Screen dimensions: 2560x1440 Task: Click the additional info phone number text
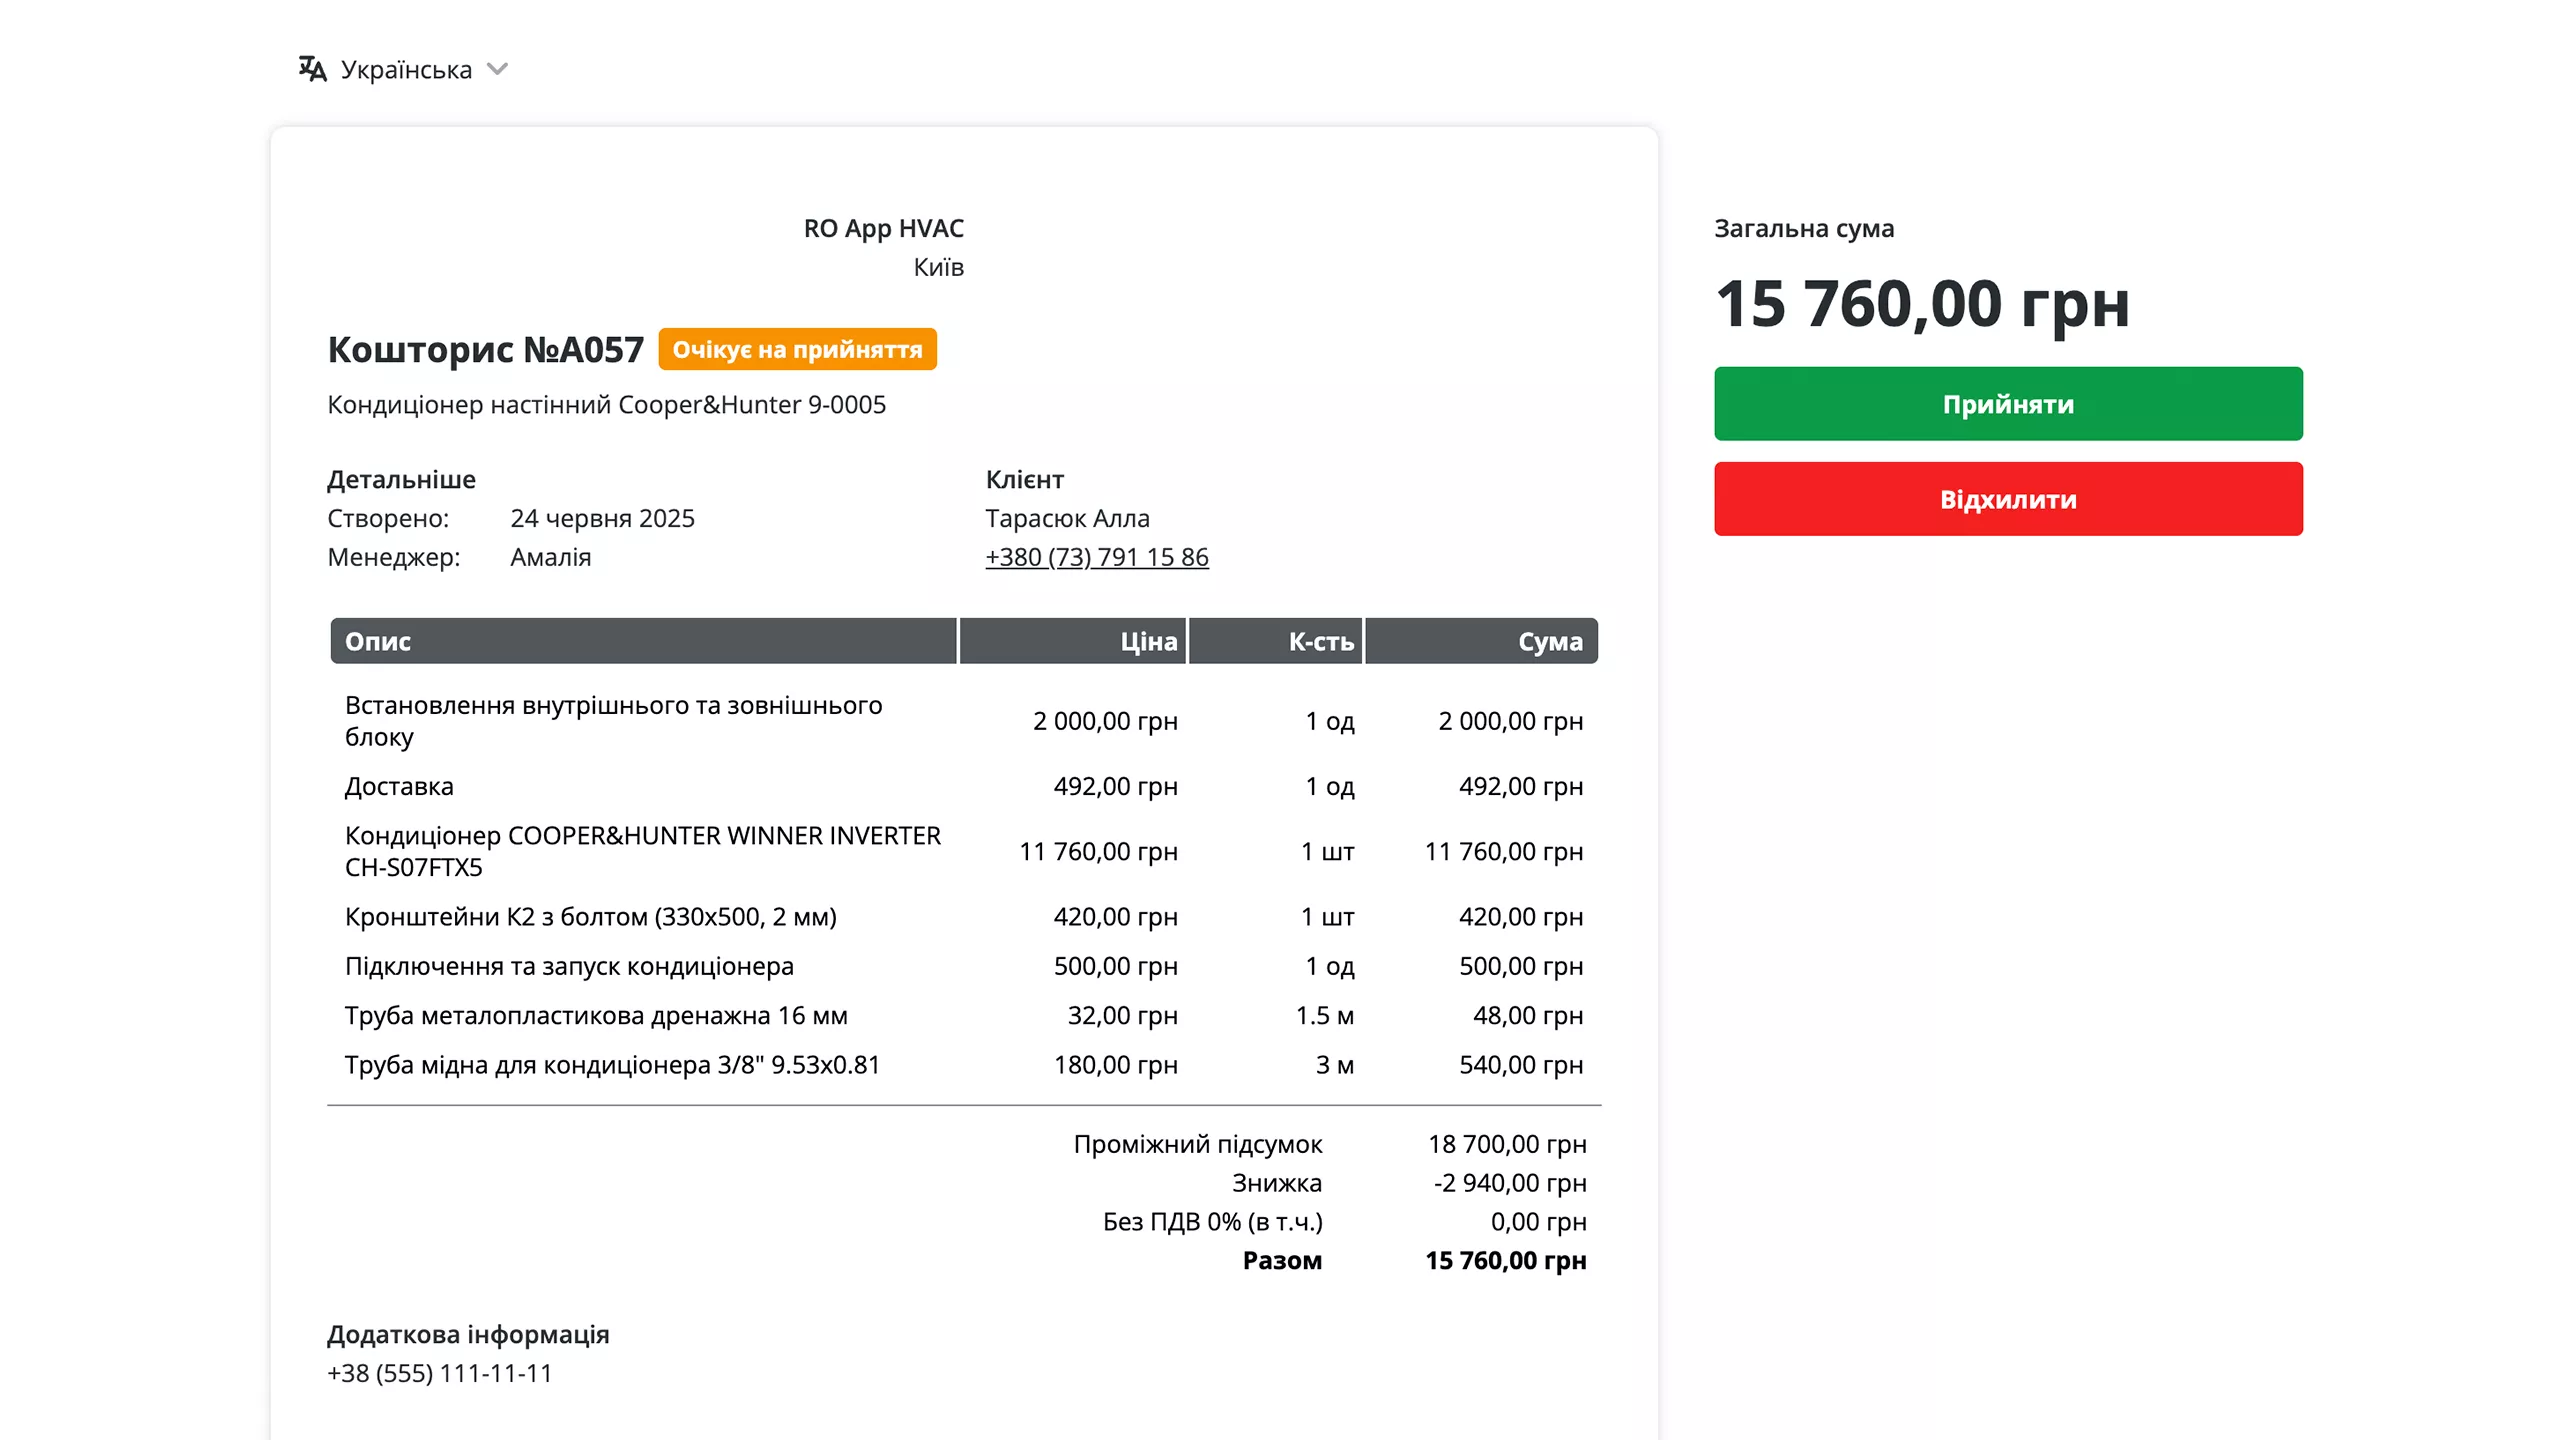point(439,1373)
